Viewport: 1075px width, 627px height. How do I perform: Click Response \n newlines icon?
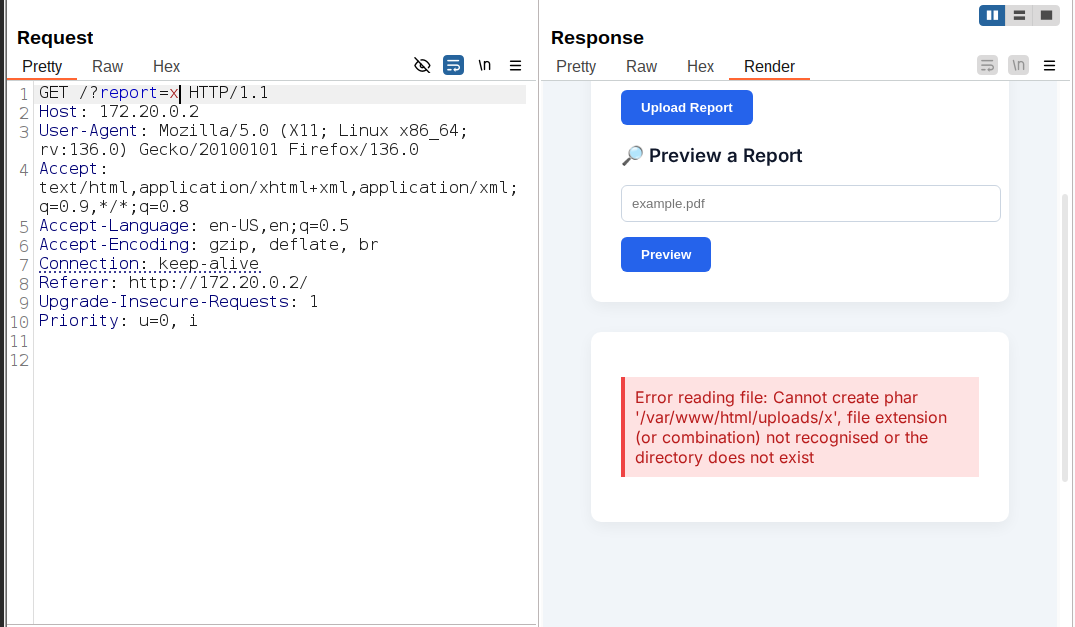[x=1019, y=65]
